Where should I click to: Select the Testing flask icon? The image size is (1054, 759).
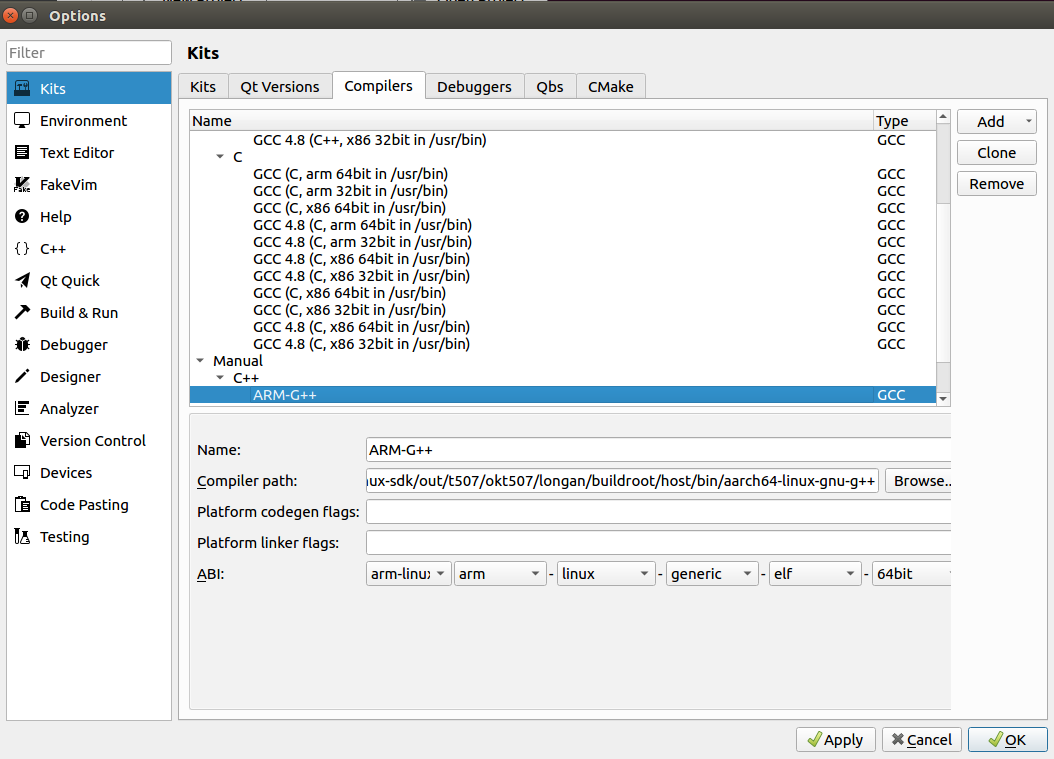click(22, 536)
